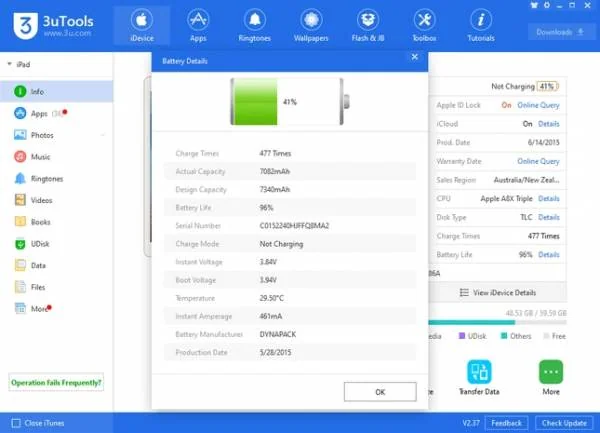Open CPU Details link
The image size is (600, 433).
pyautogui.click(x=548, y=199)
